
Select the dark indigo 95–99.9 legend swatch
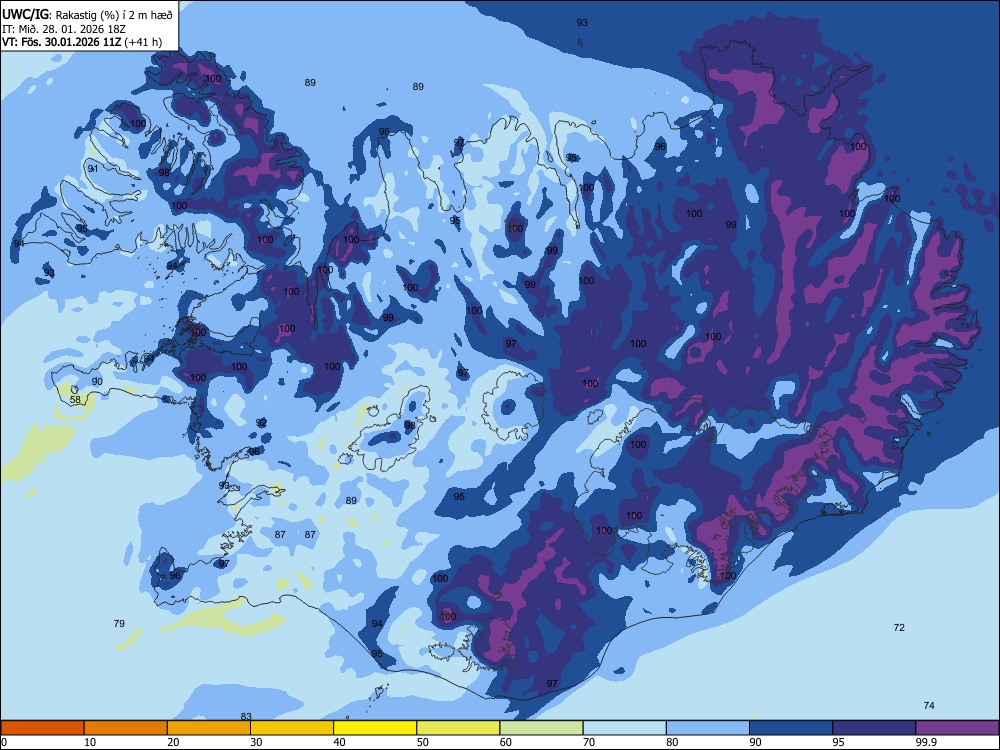[x=874, y=728]
